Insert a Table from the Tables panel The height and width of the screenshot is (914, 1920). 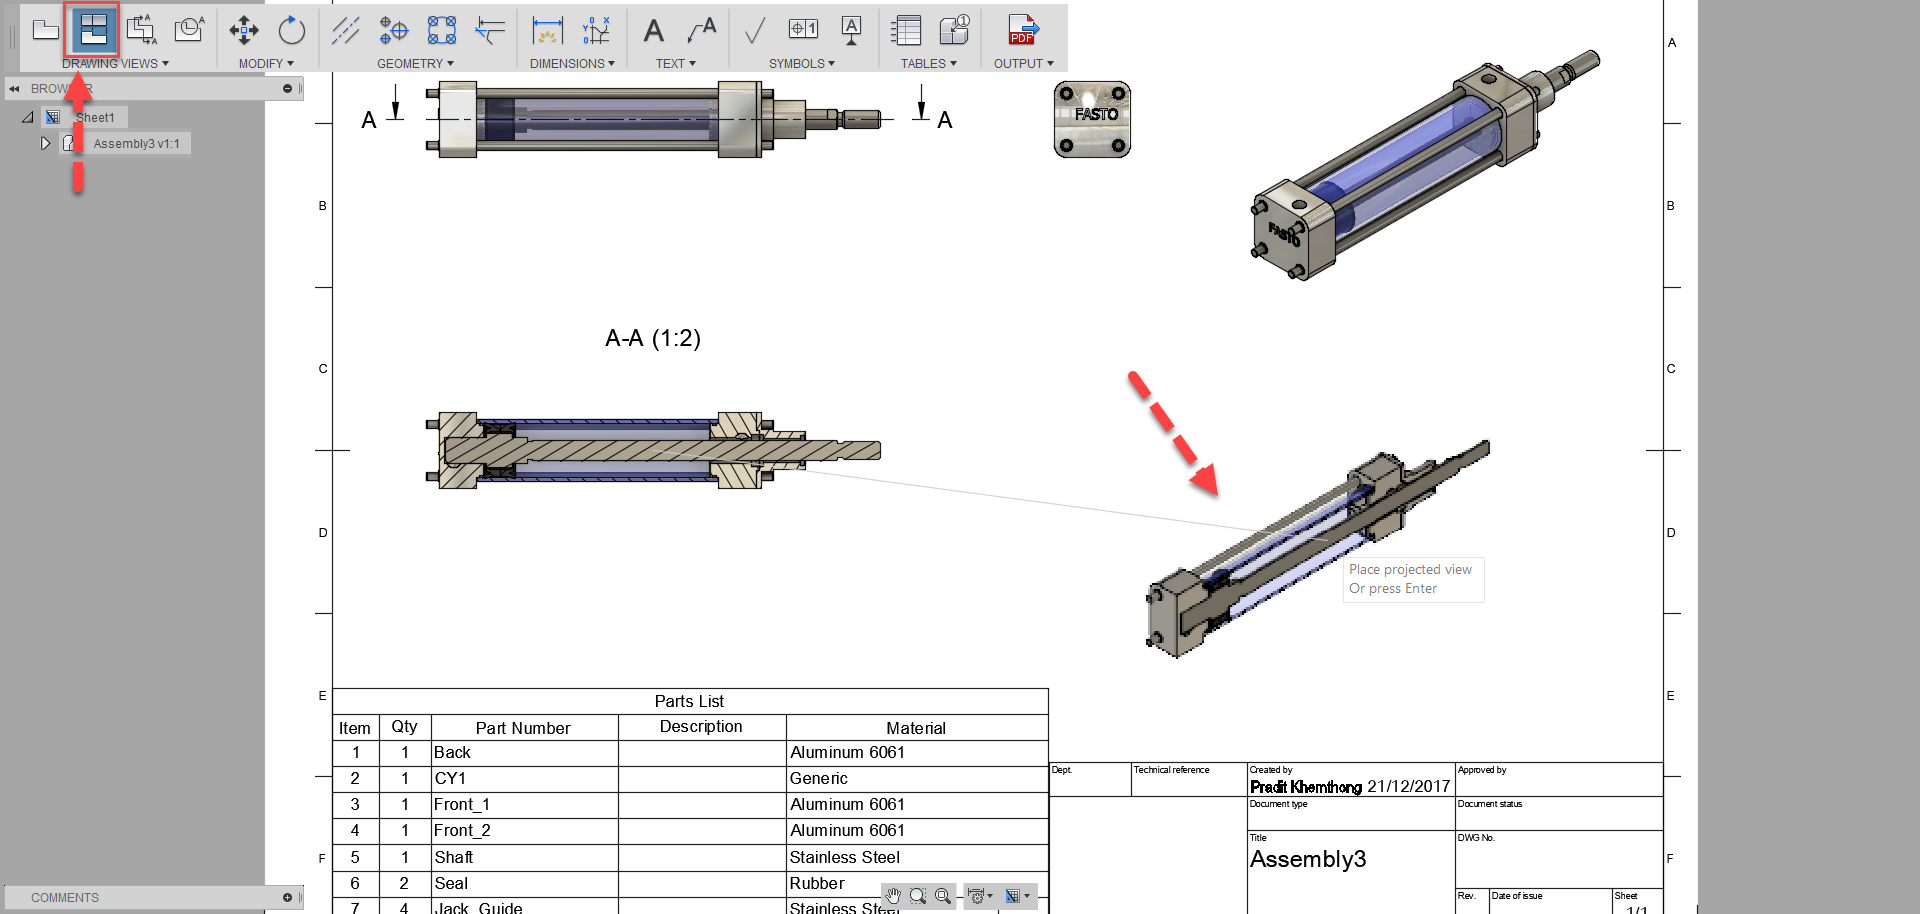click(x=906, y=31)
